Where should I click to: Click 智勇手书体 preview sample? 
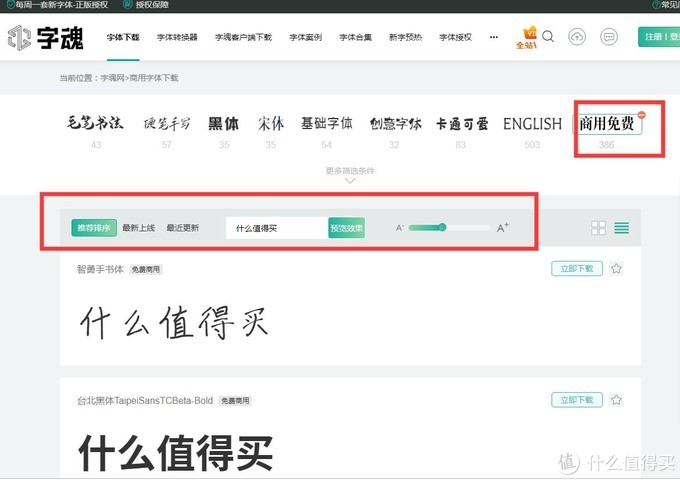174,322
